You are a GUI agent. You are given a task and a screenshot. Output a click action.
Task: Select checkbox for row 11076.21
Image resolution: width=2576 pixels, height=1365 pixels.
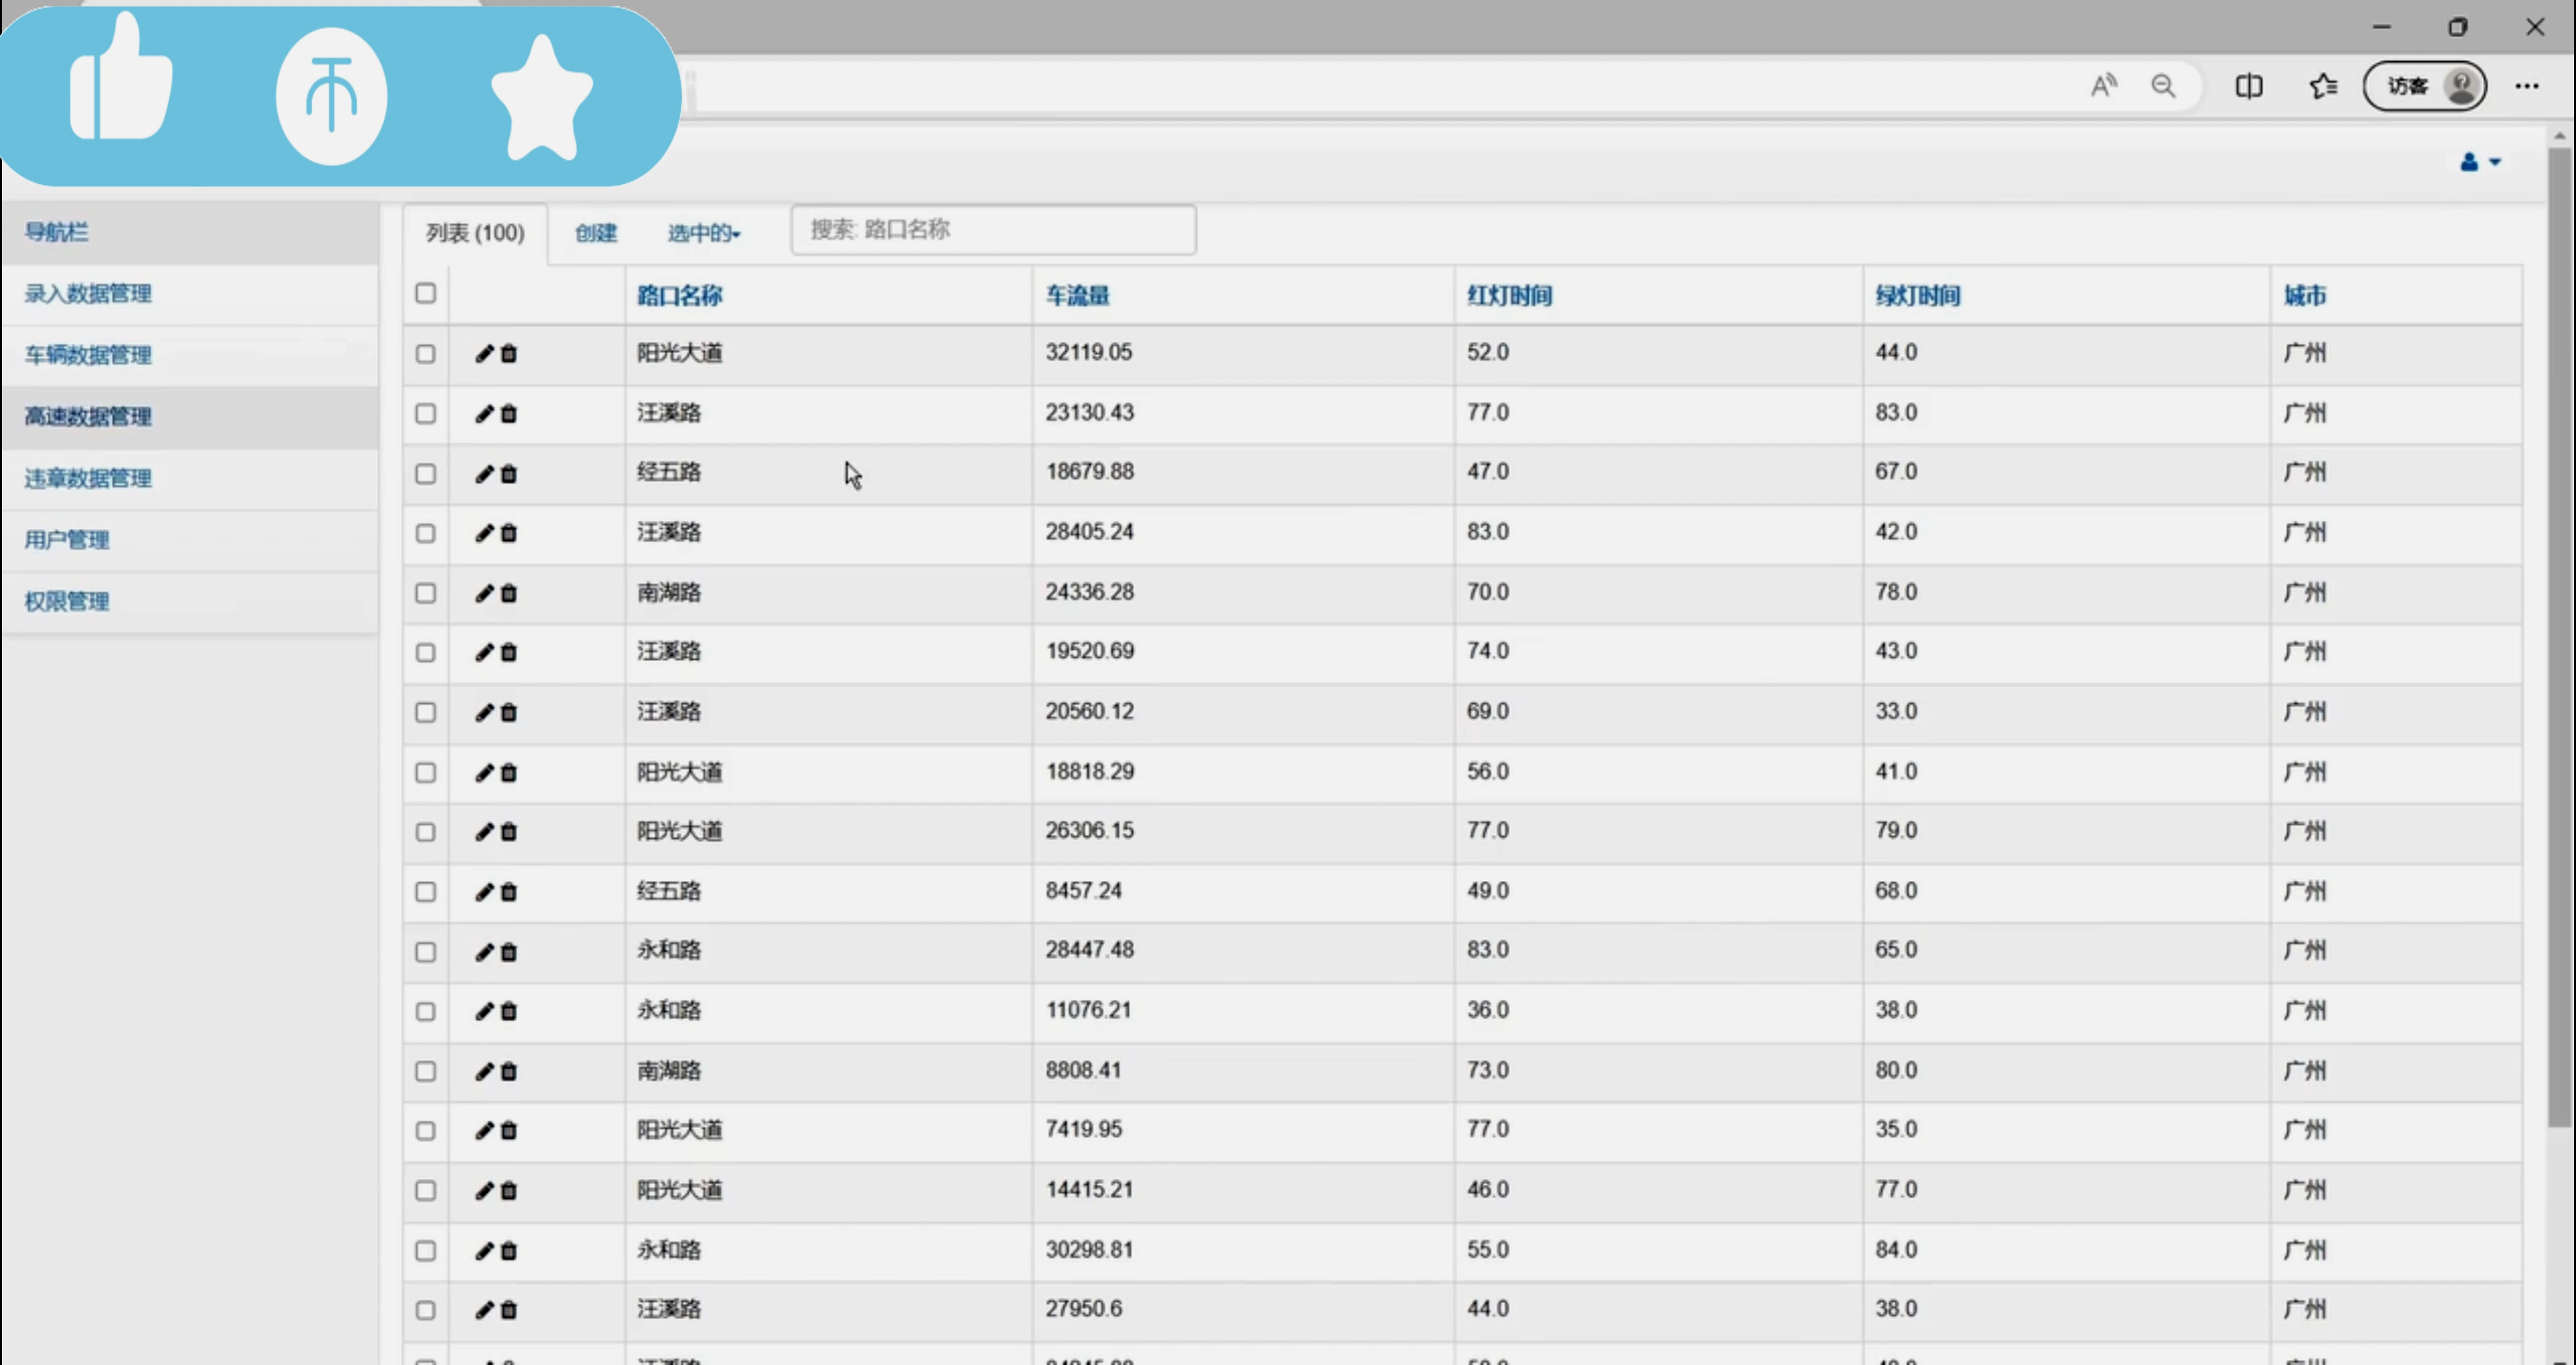coord(426,1012)
